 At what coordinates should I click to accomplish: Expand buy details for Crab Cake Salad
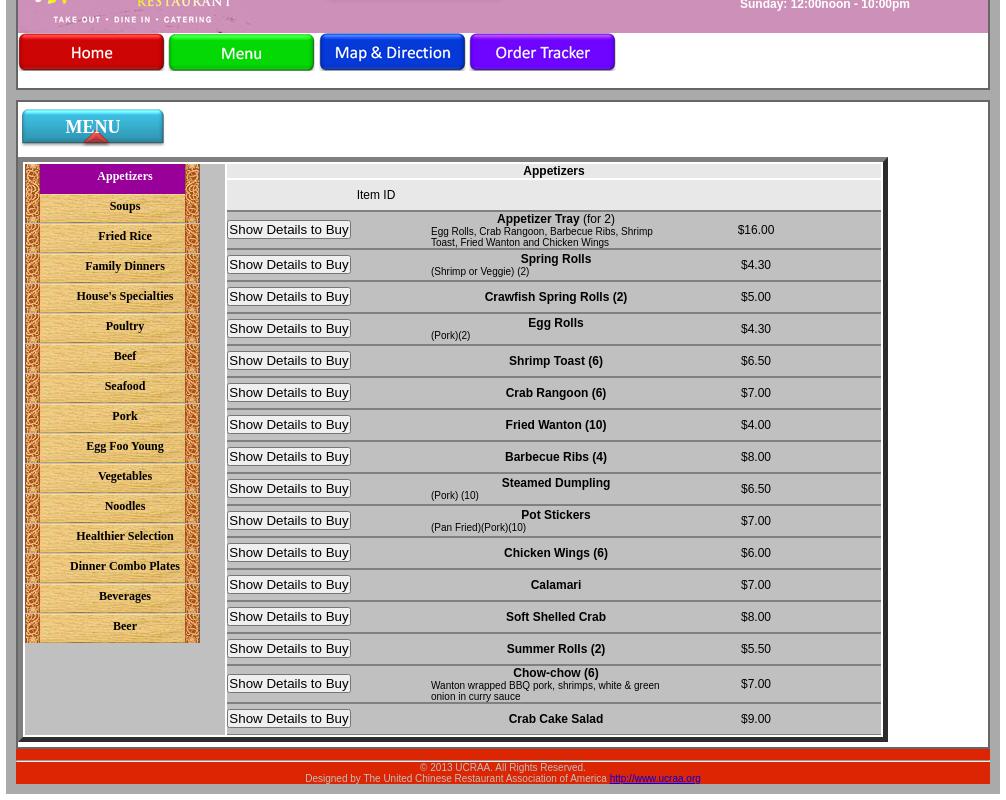click(x=289, y=719)
